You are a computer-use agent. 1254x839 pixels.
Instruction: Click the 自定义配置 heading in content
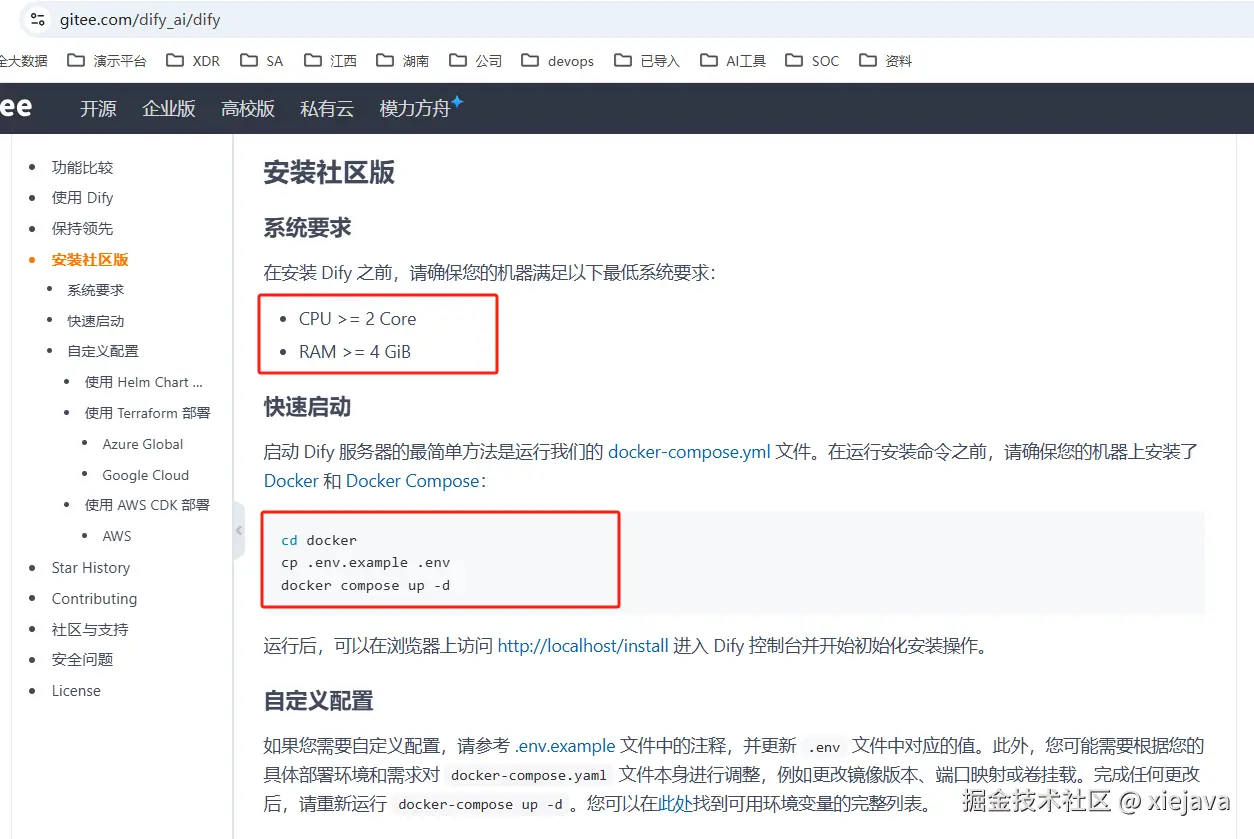(319, 700)
